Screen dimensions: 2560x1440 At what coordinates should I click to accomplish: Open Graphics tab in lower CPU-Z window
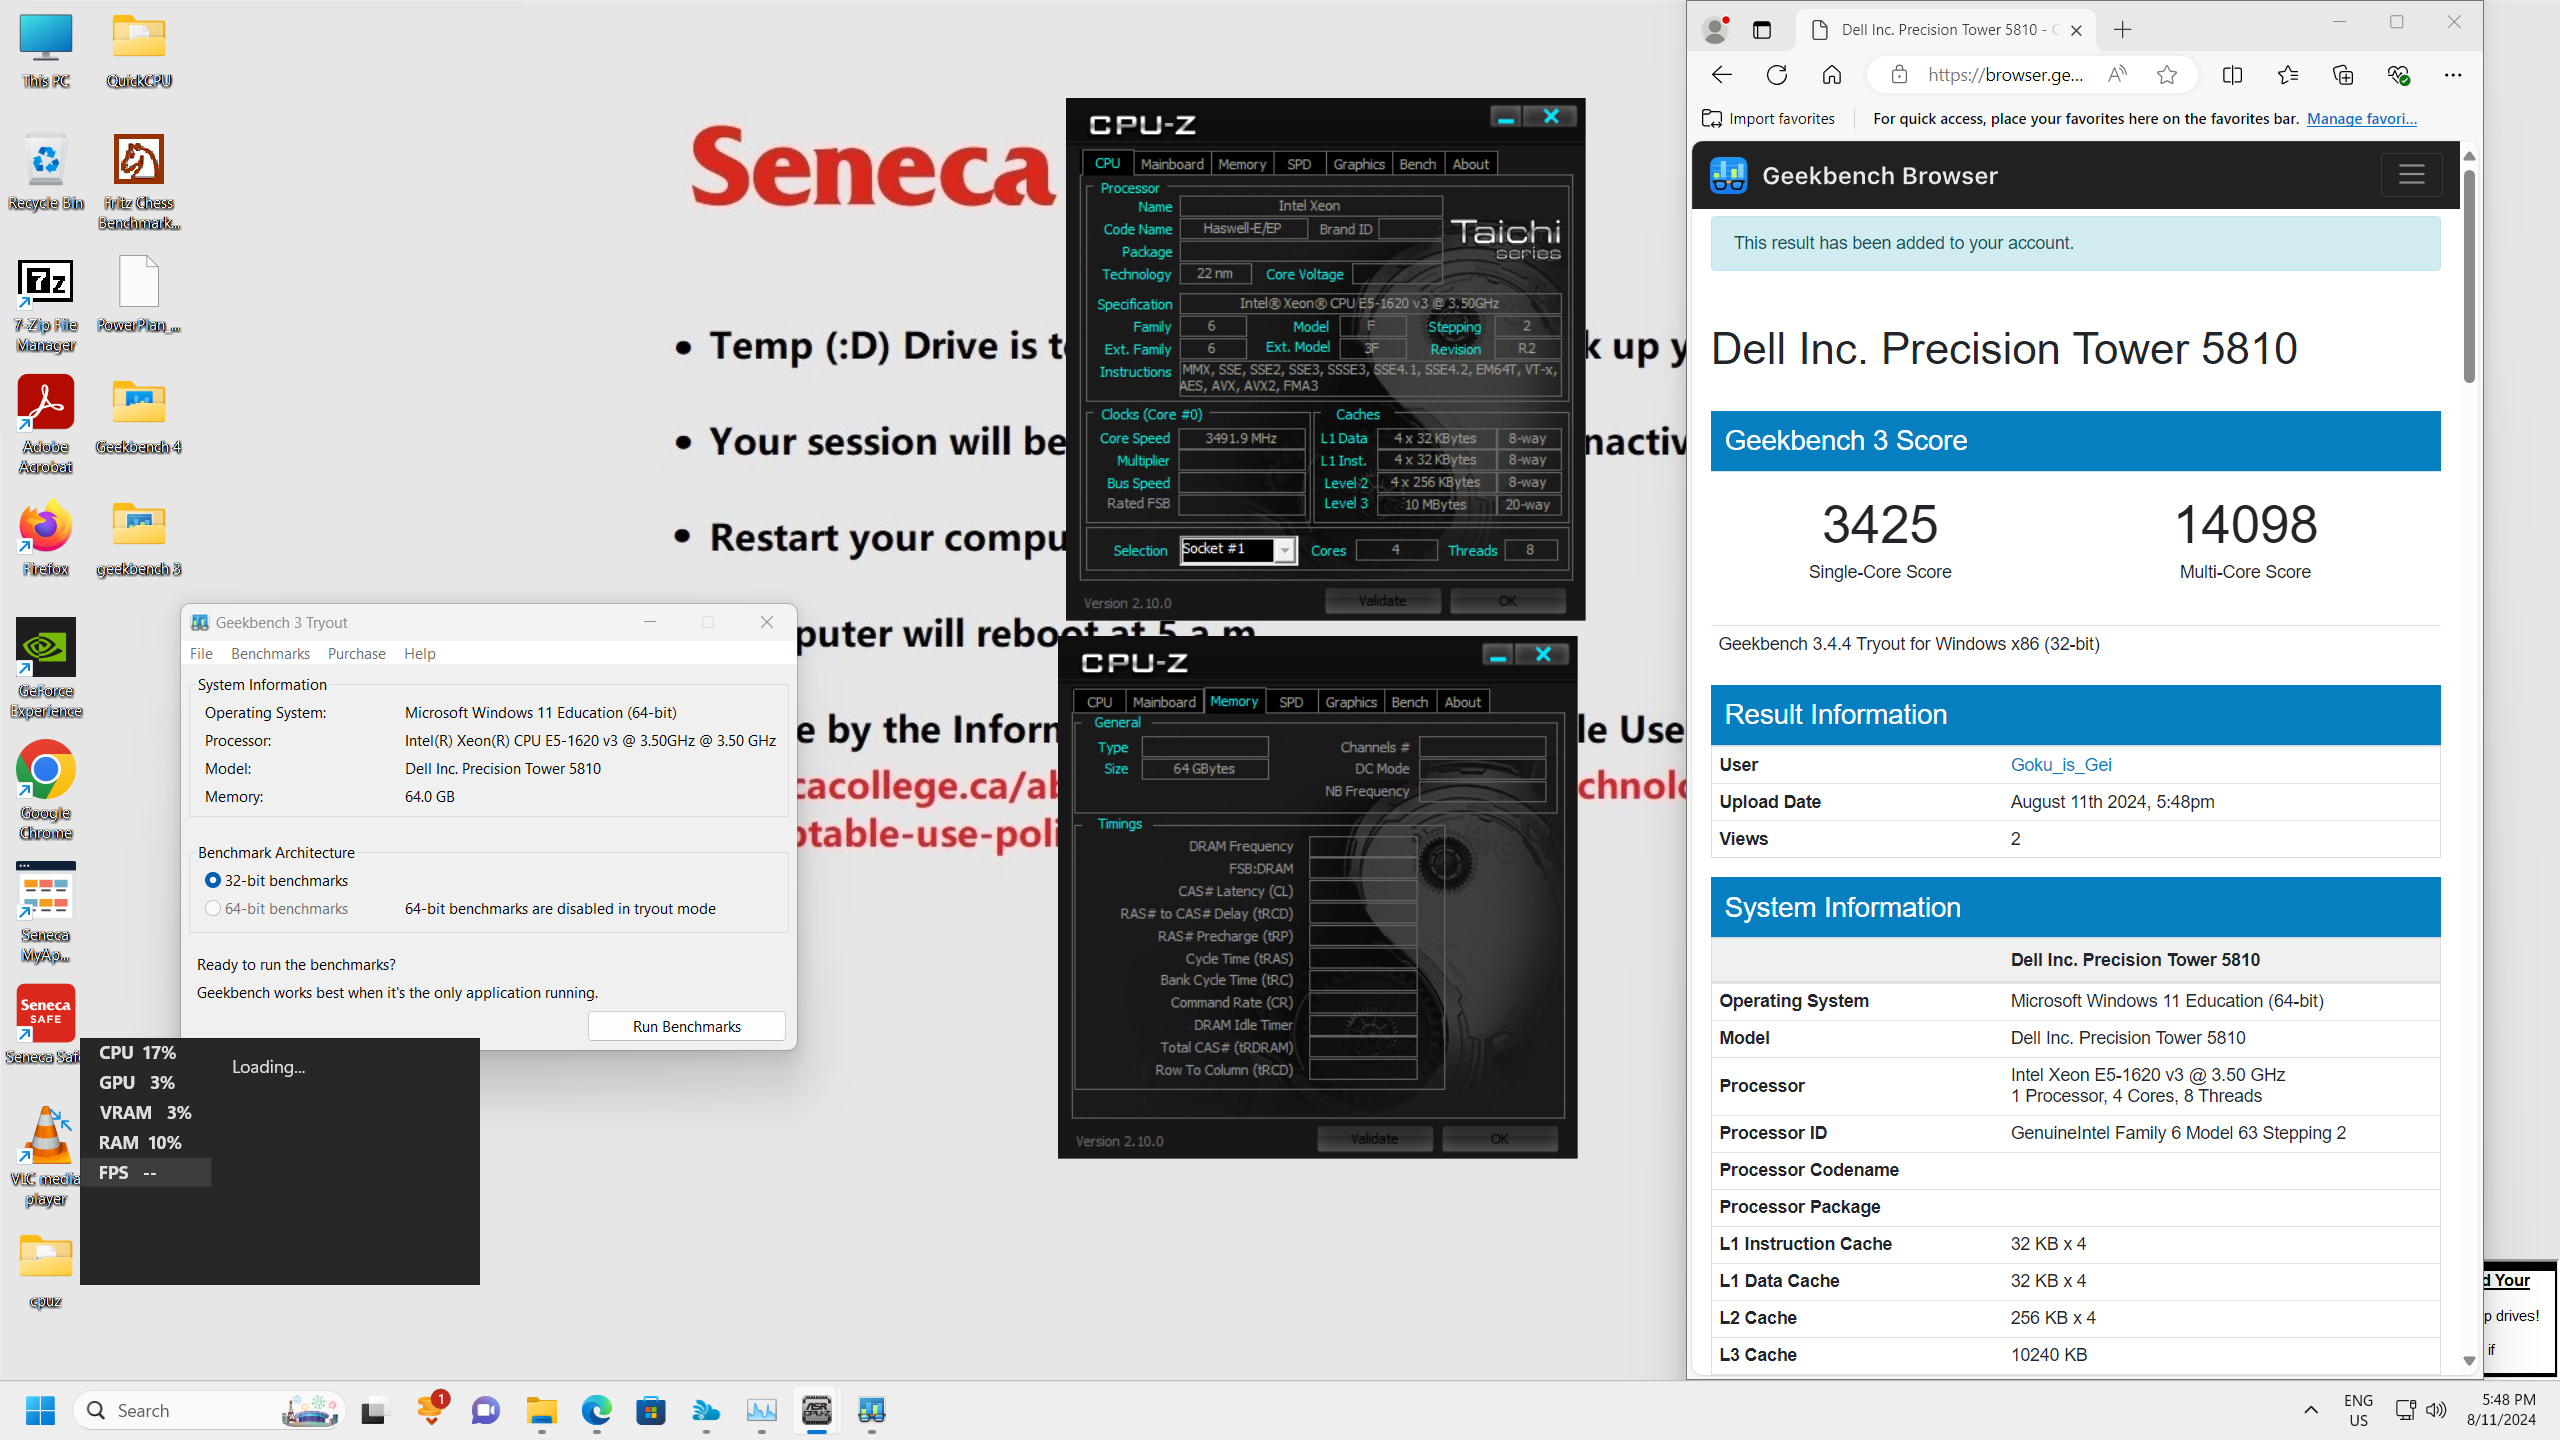(x=1351, y=702)
